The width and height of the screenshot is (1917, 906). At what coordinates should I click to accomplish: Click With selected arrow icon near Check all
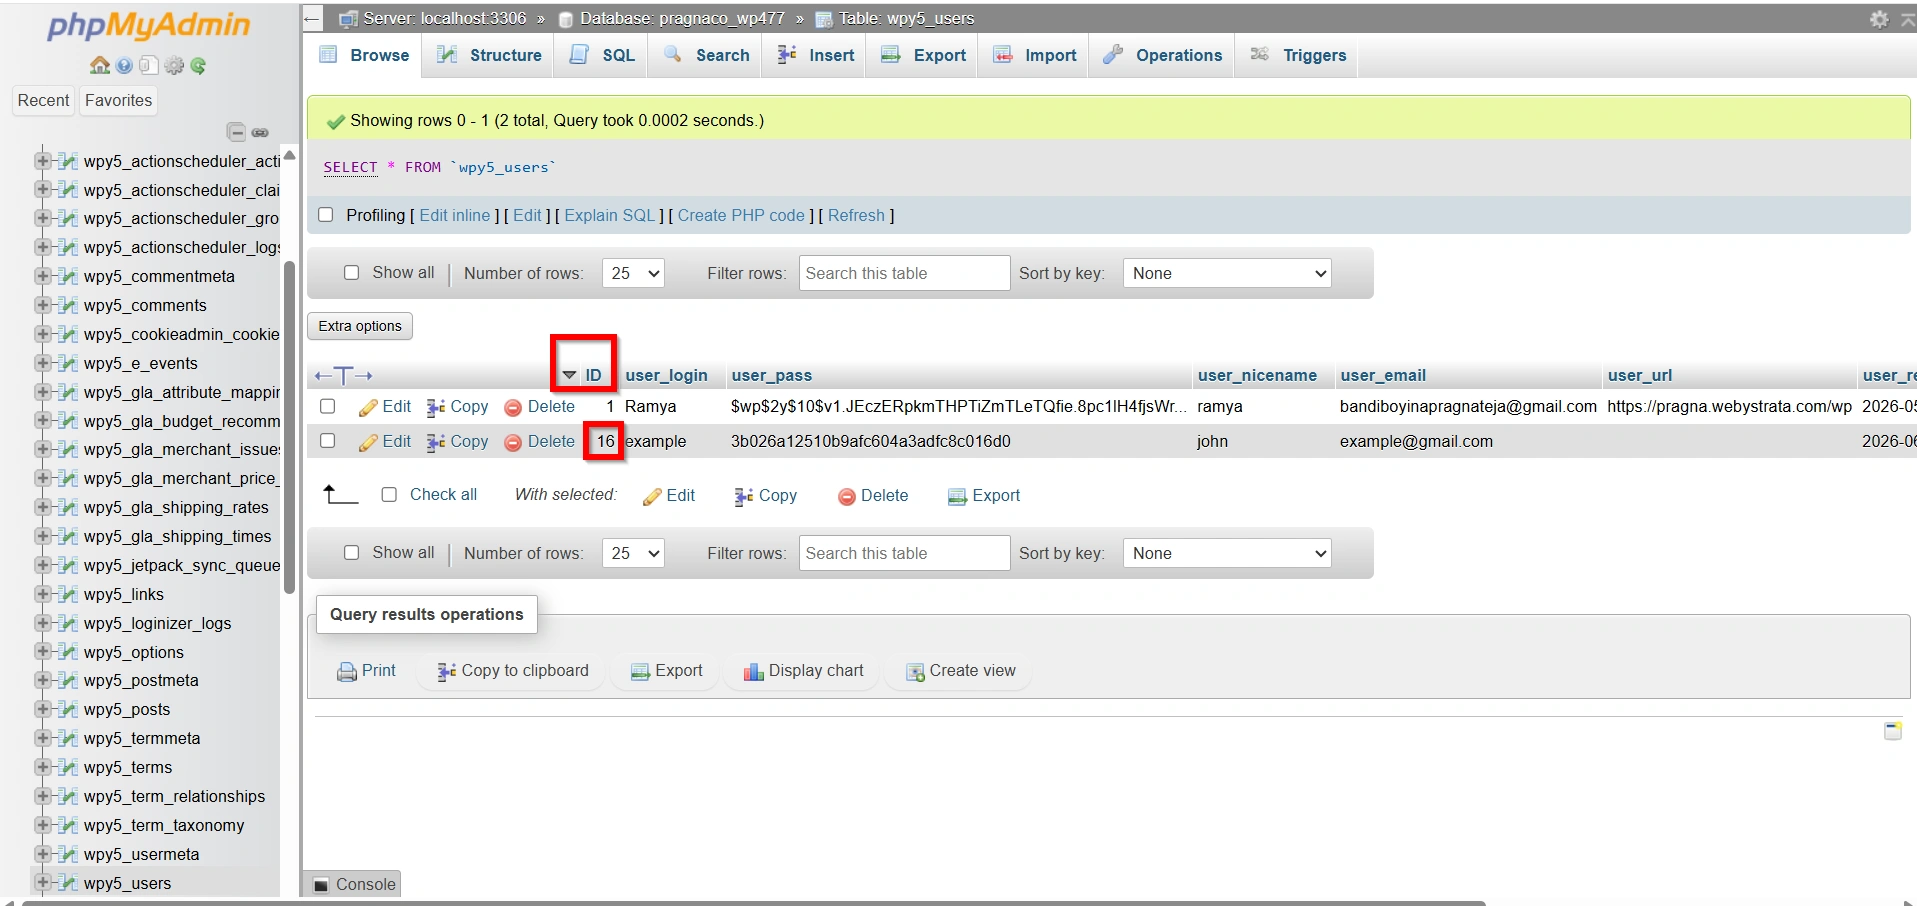[x=341, y=494]
